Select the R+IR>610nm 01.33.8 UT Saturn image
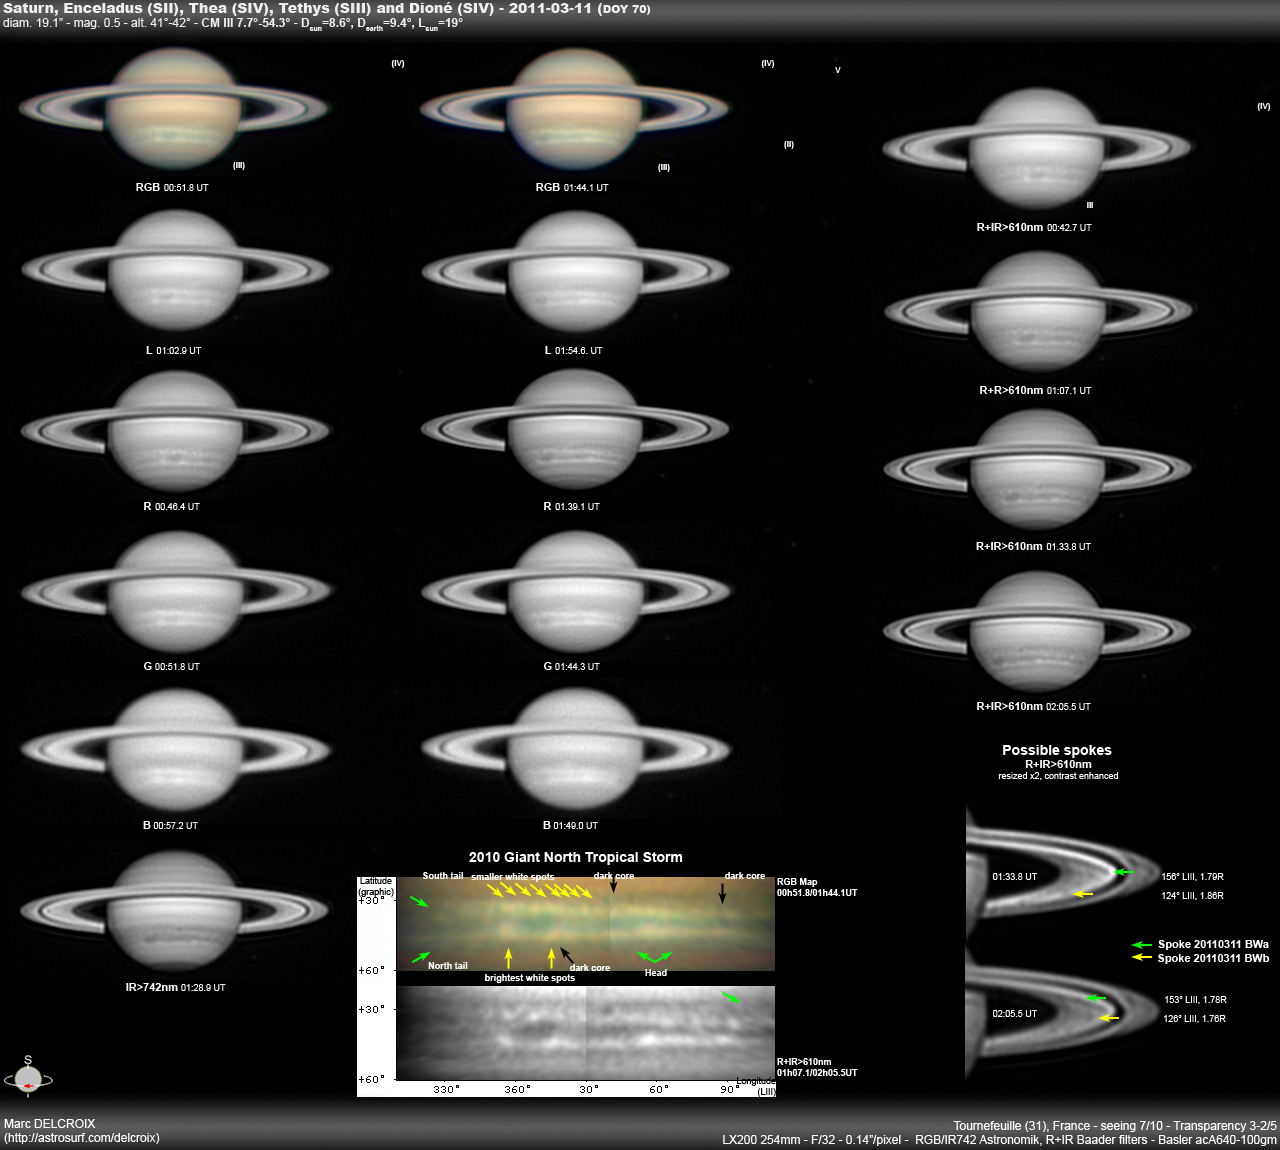Image resolution: width=1280 pixels, height=1150 pixels. [x=1037, y=471]
